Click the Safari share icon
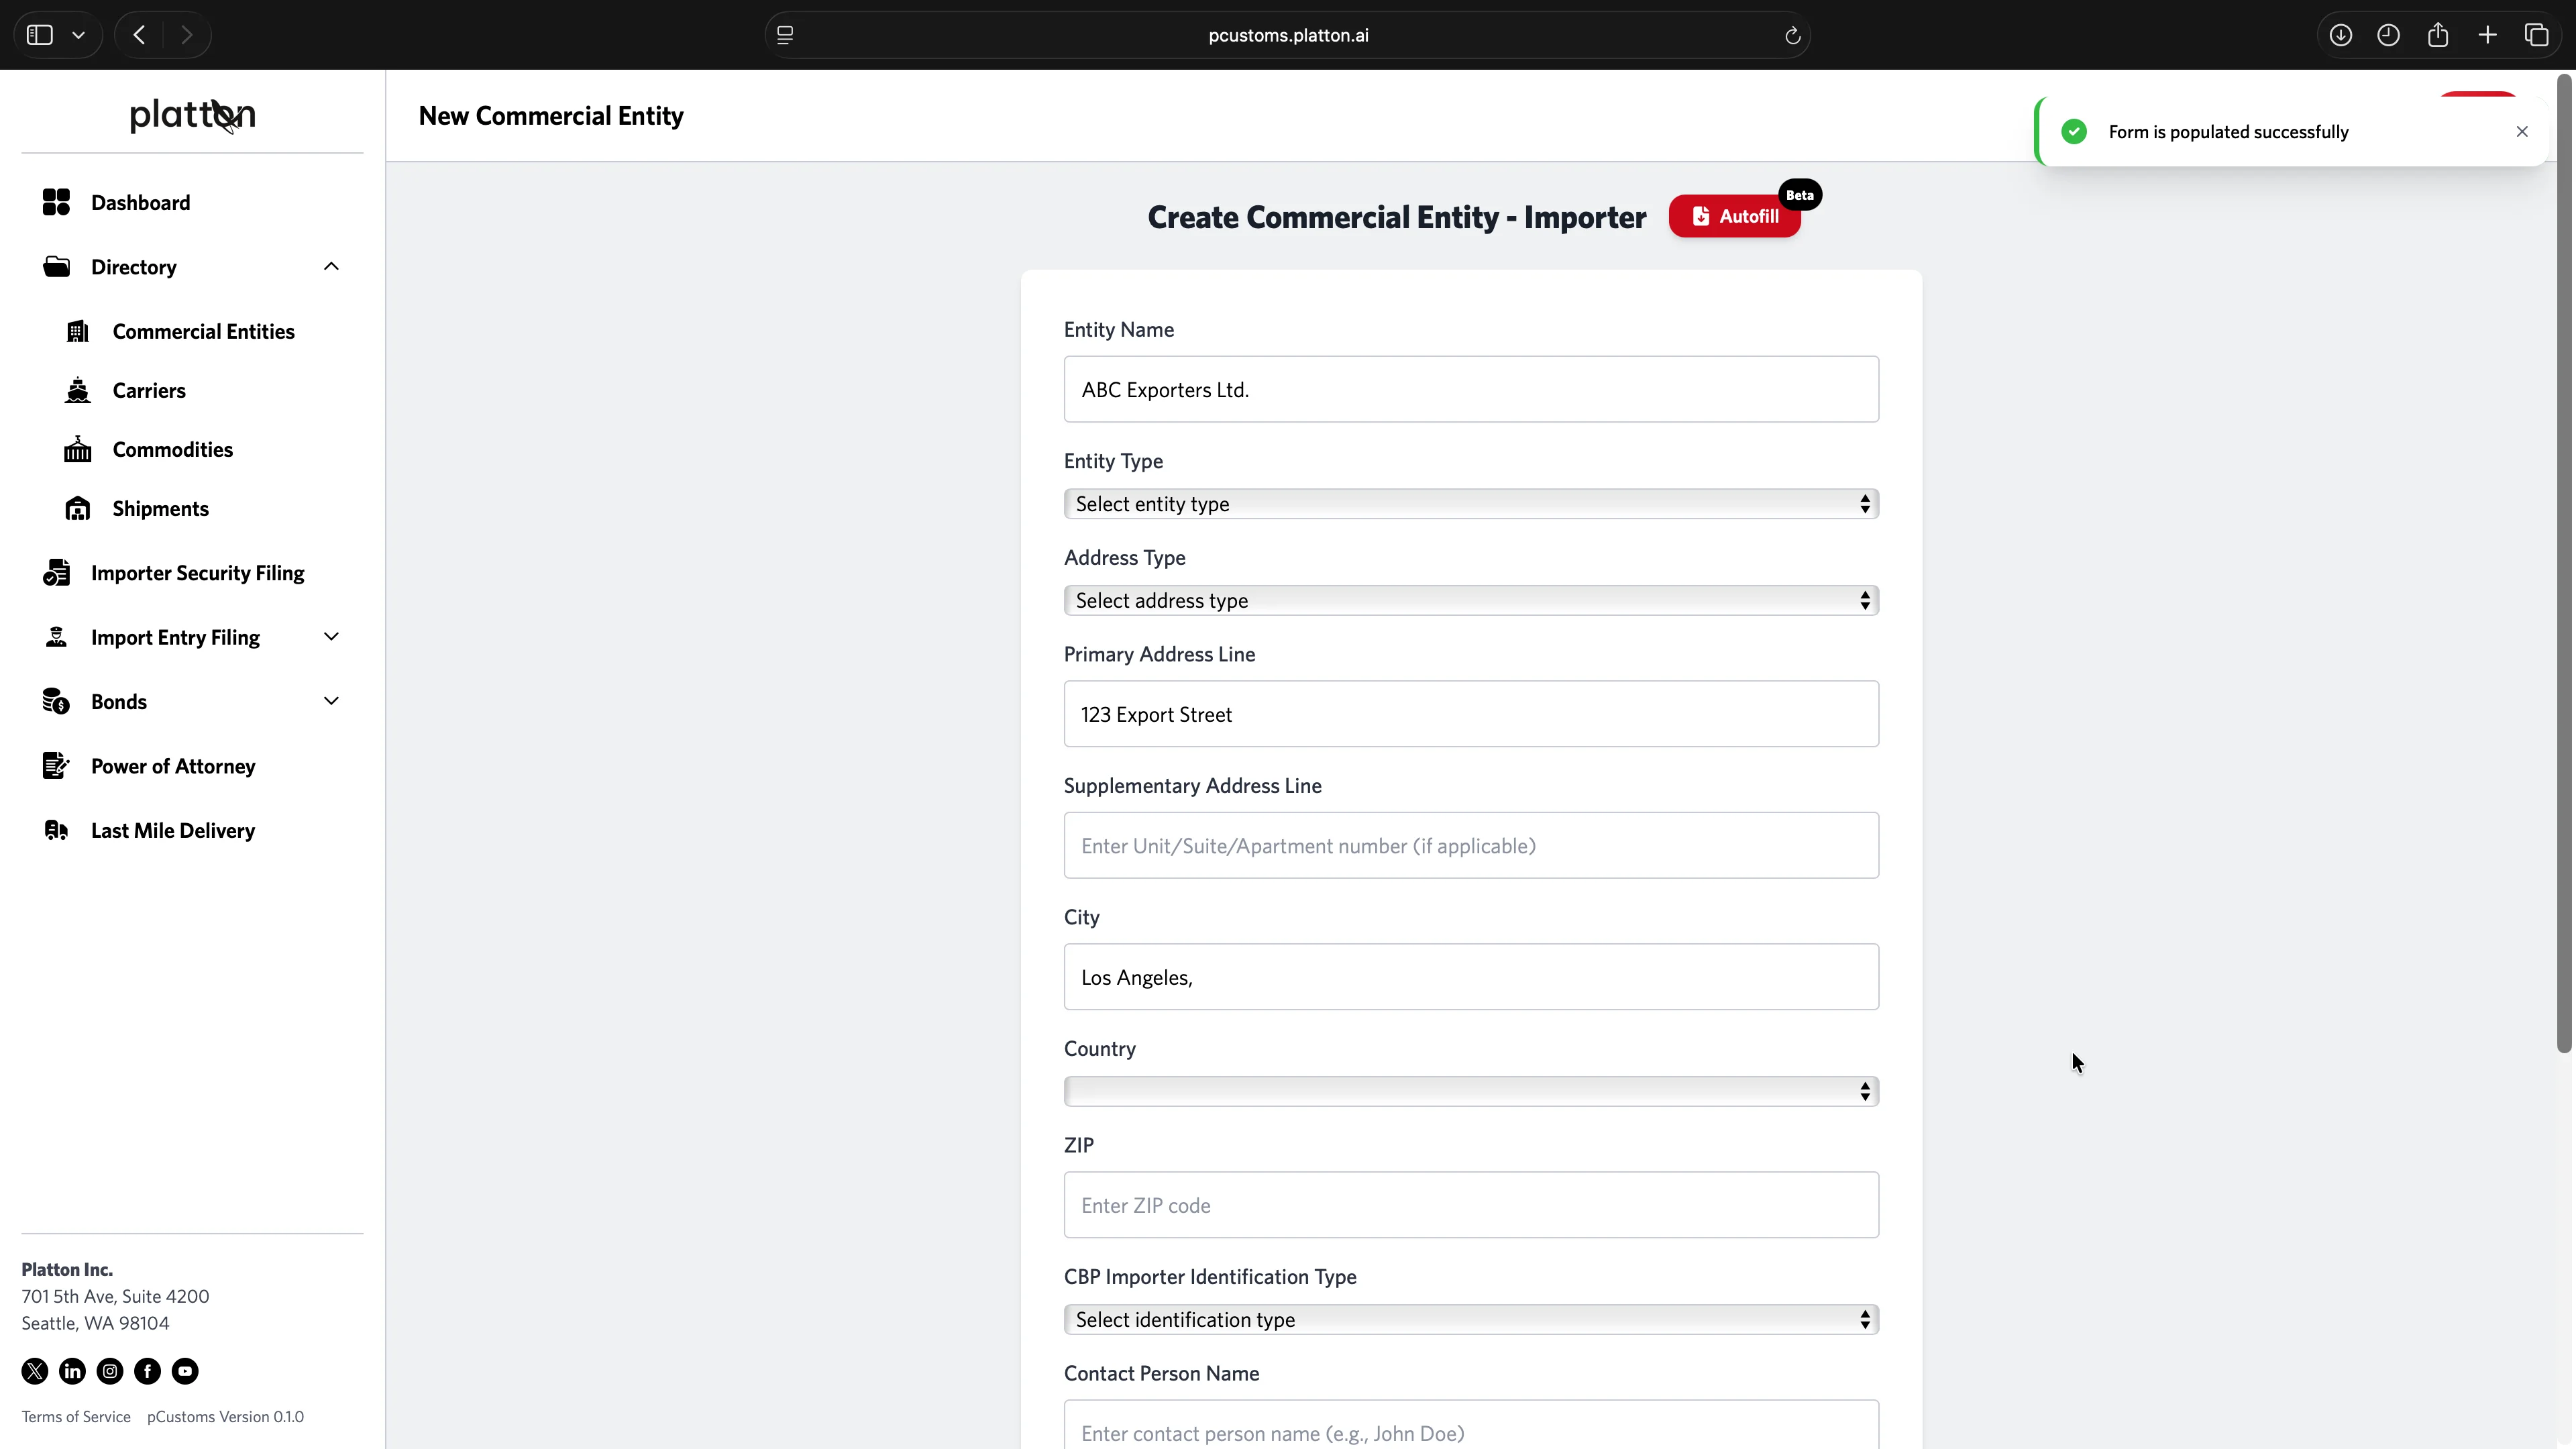2576x1449 pixels. pyautogui.click(x=2438, y=36)
